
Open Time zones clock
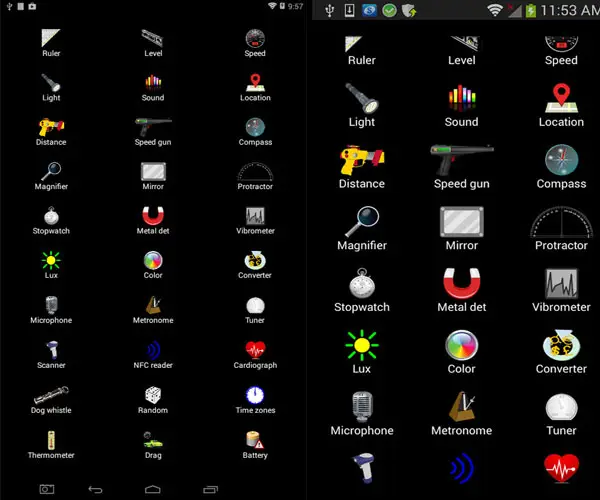pyautogui.click(x=255, y=400)
